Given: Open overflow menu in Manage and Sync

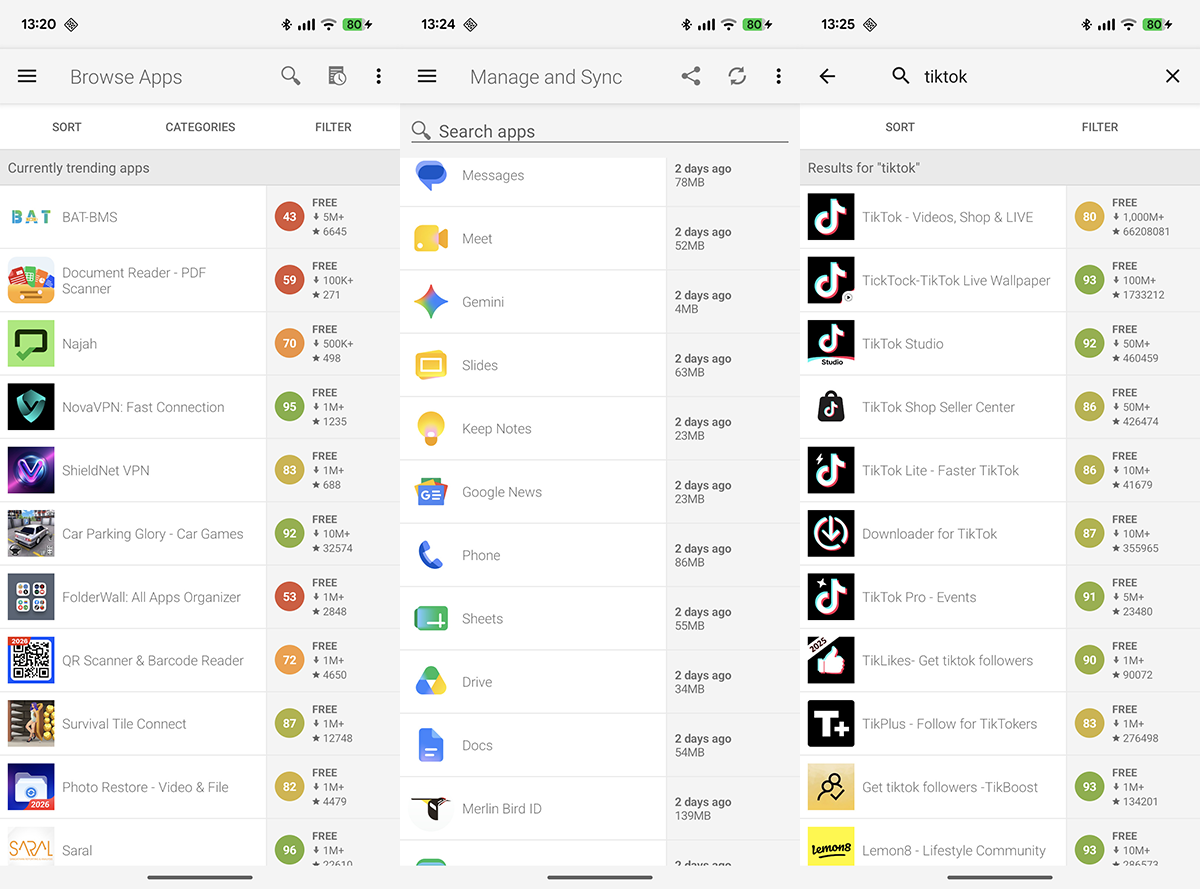Looking at the screenshot, I should point(778,76).
